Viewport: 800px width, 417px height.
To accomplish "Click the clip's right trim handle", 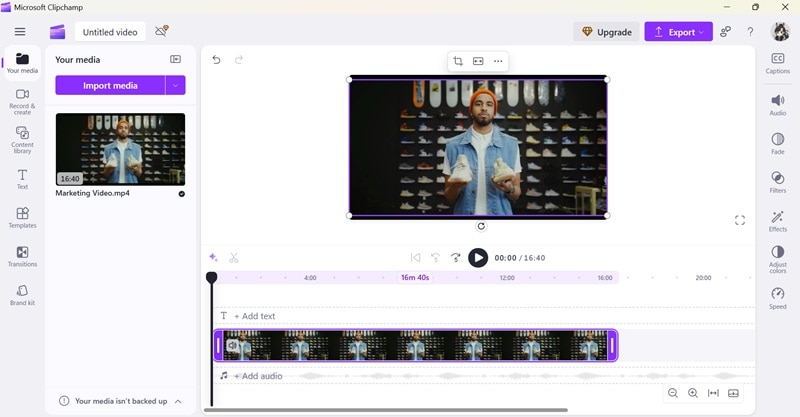I will pos(613,346).
